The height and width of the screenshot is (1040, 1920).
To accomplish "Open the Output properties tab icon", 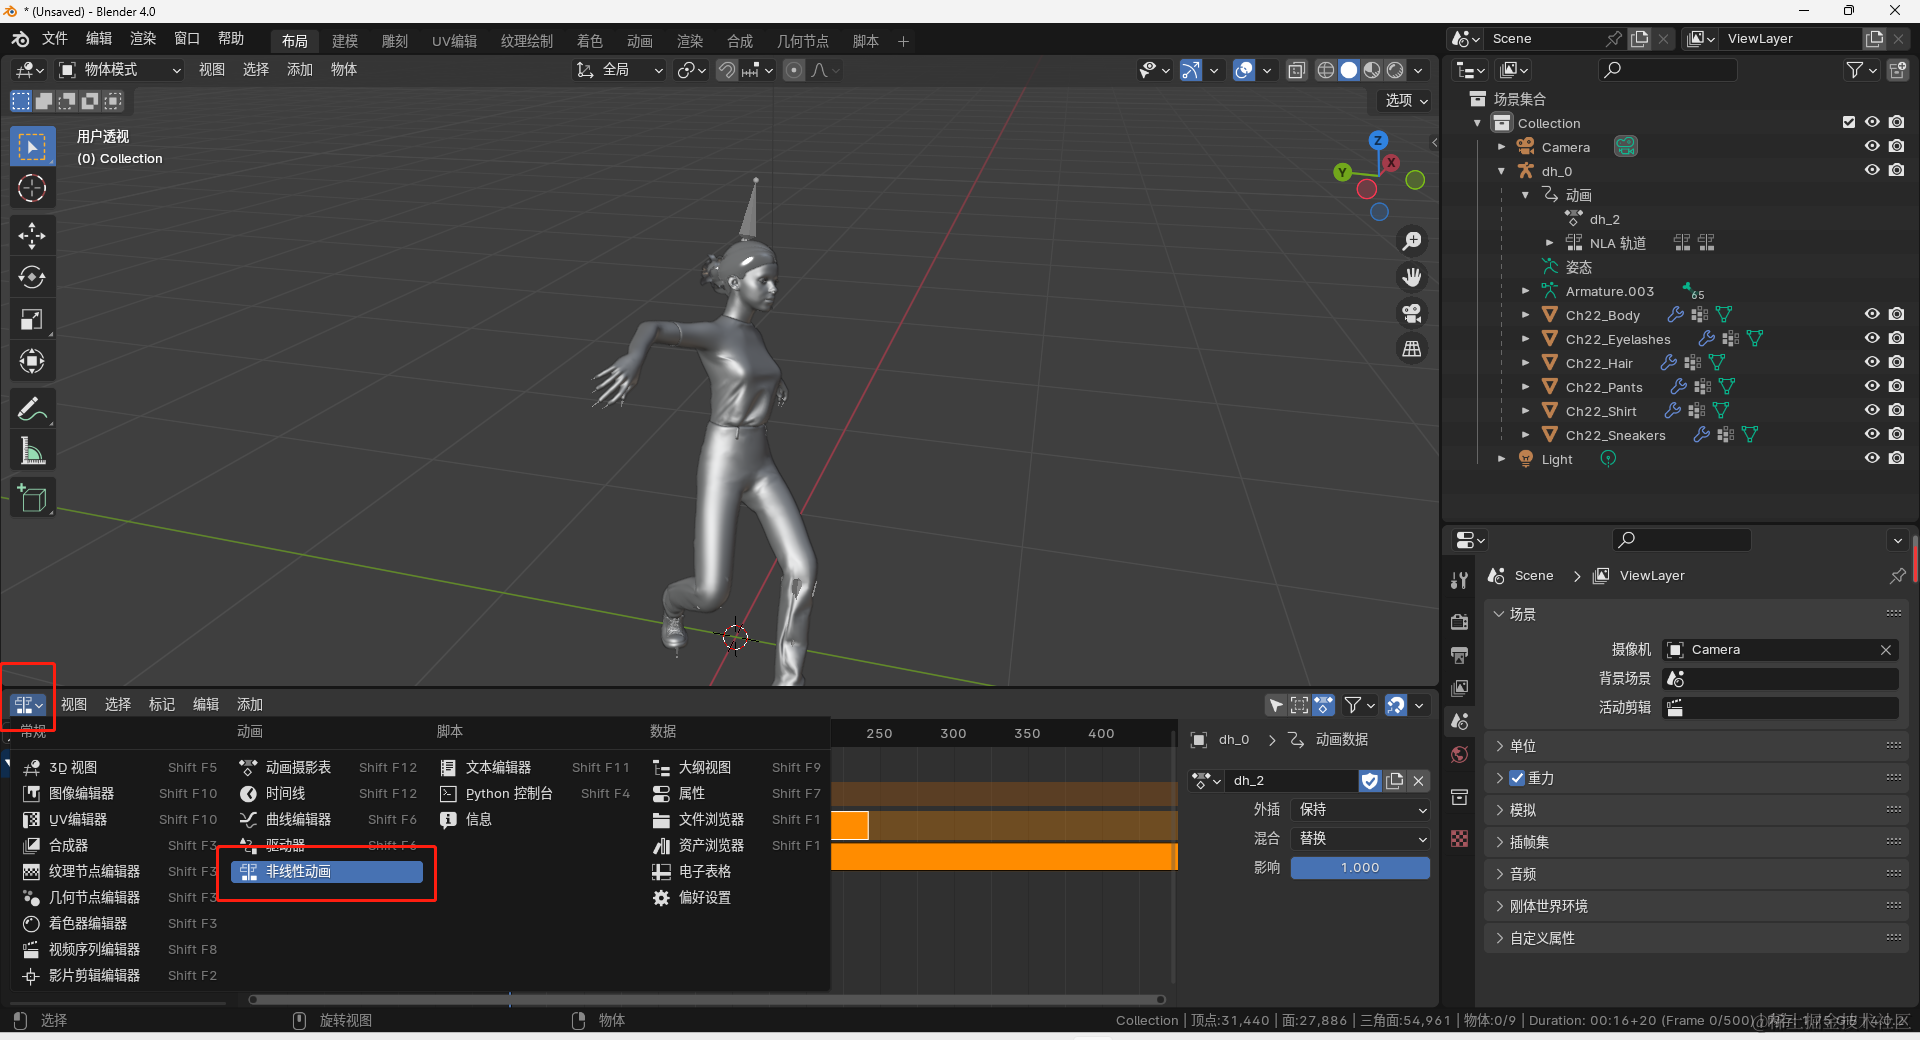I will [x=1459, y=655].
